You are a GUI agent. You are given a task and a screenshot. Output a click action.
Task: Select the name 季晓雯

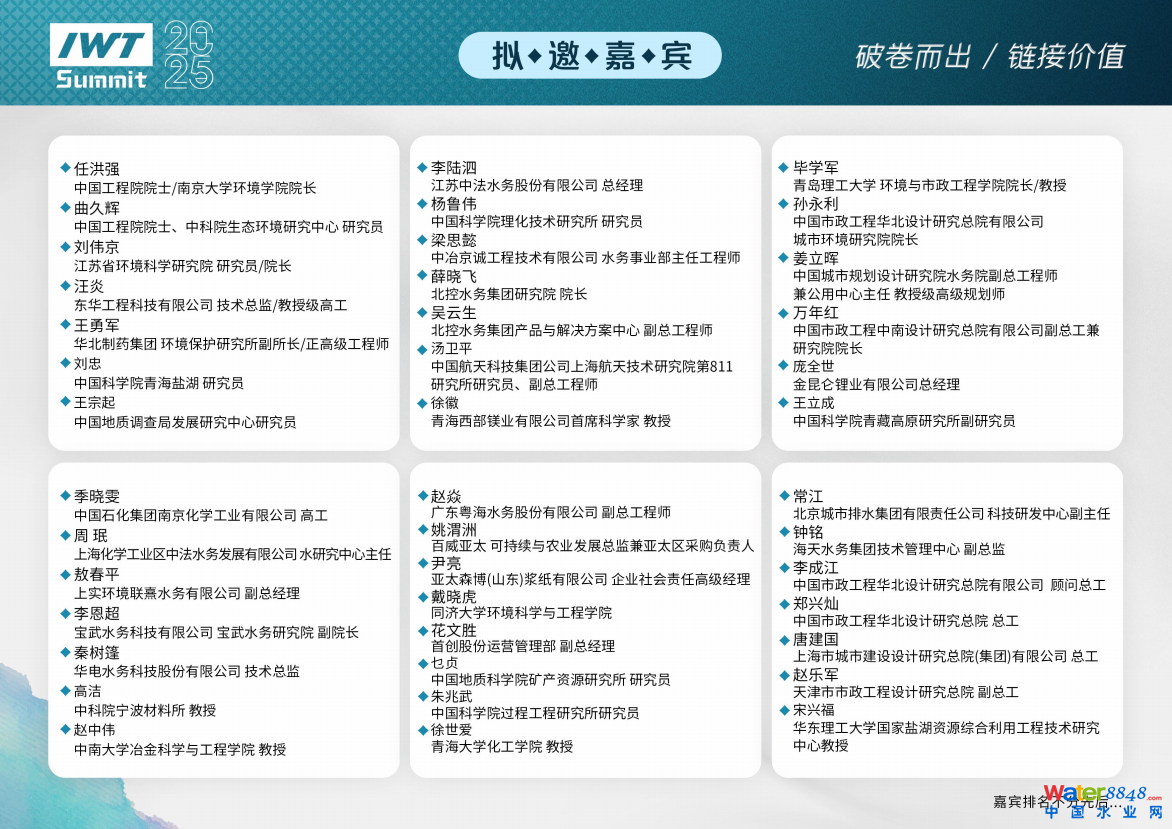click(96, 496)
